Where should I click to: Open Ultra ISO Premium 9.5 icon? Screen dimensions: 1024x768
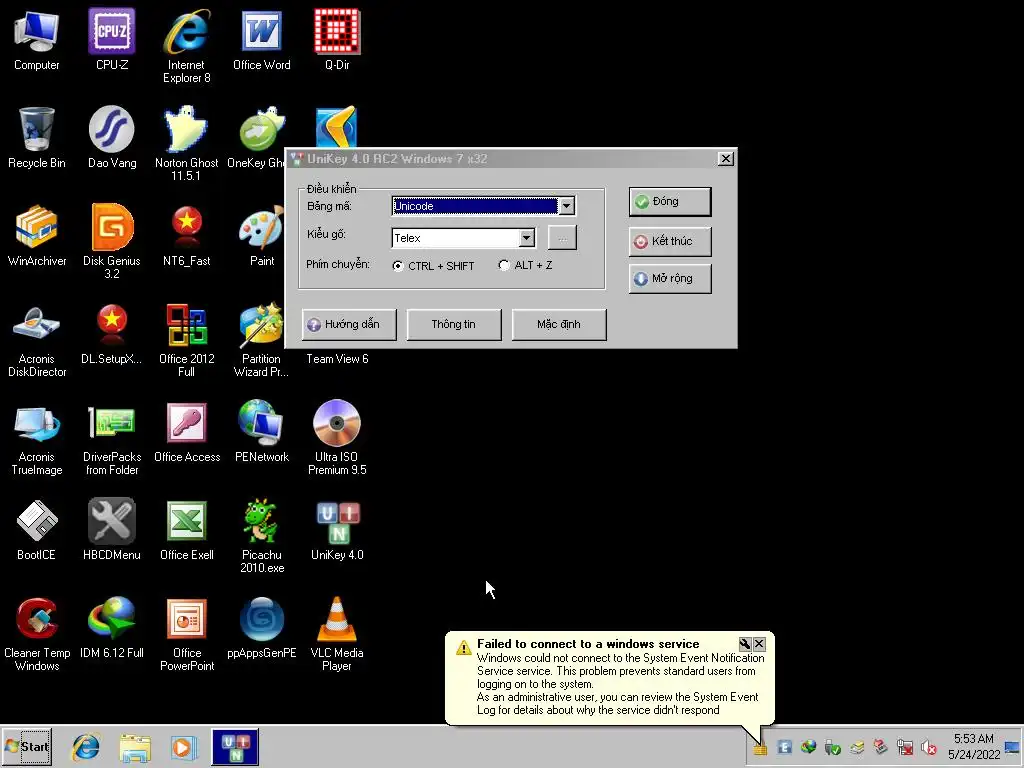tap(337, 438)
